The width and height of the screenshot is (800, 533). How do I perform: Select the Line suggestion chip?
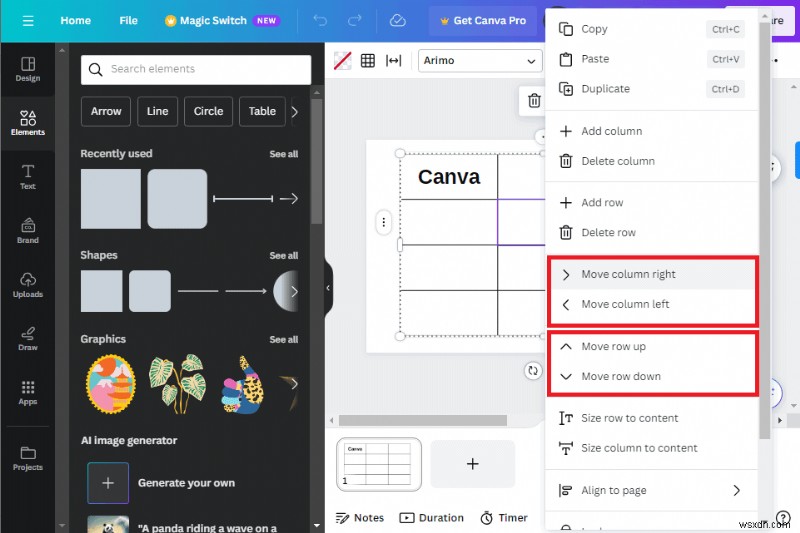pyautogui.click(x=157, y=111)
